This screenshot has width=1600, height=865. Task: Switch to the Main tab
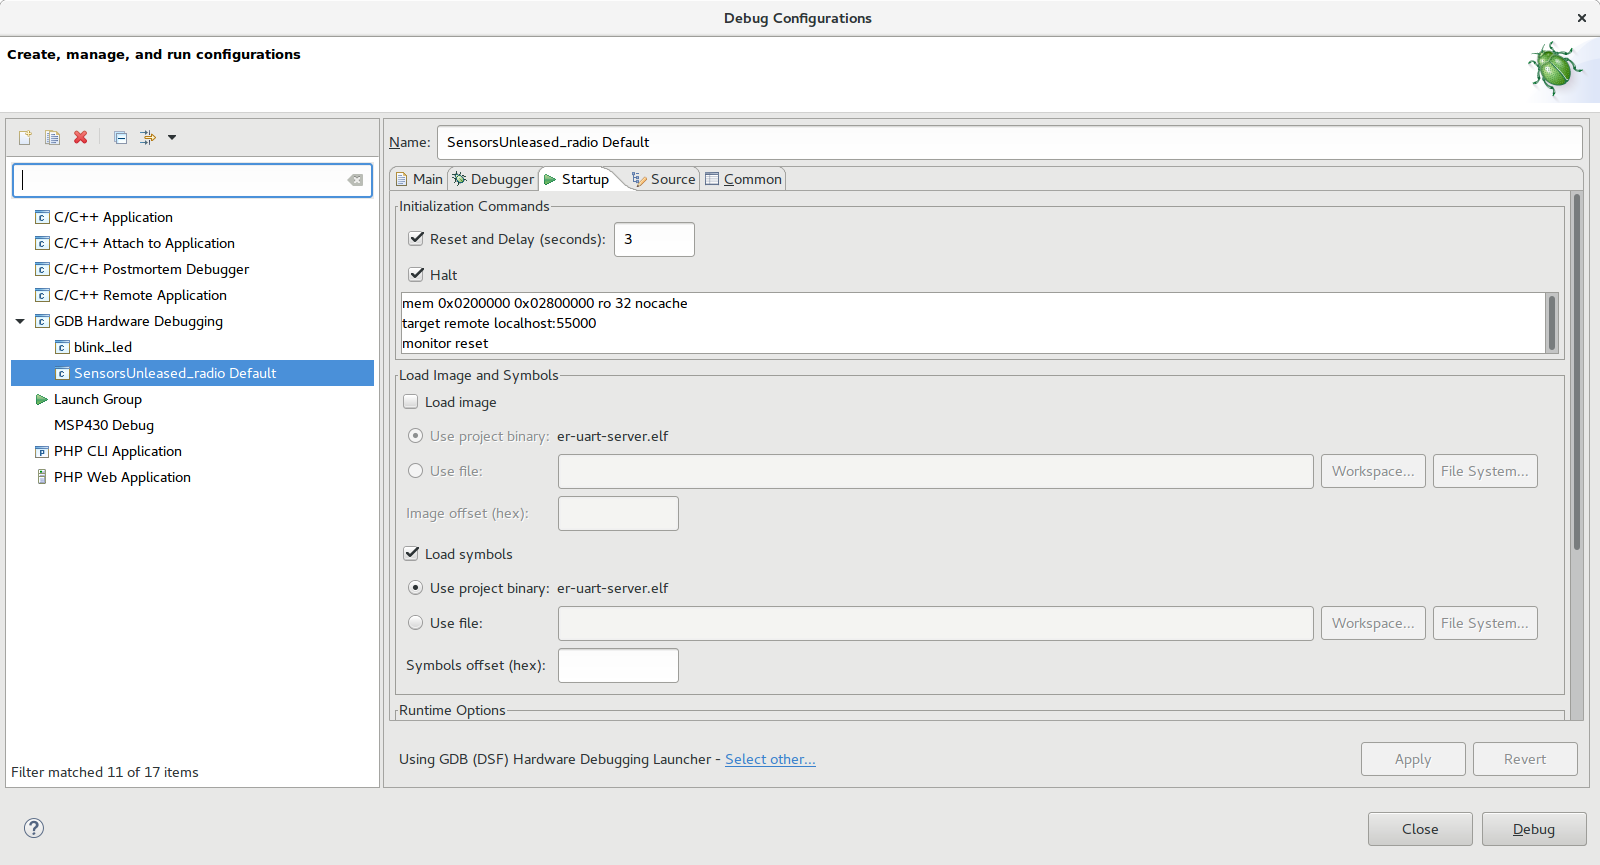tap(419, 179)
